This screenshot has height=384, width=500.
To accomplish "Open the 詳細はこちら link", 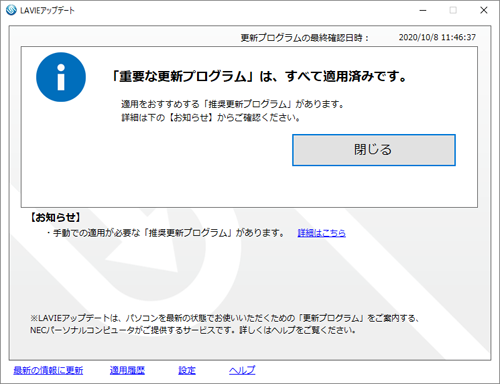I will 321,233.
